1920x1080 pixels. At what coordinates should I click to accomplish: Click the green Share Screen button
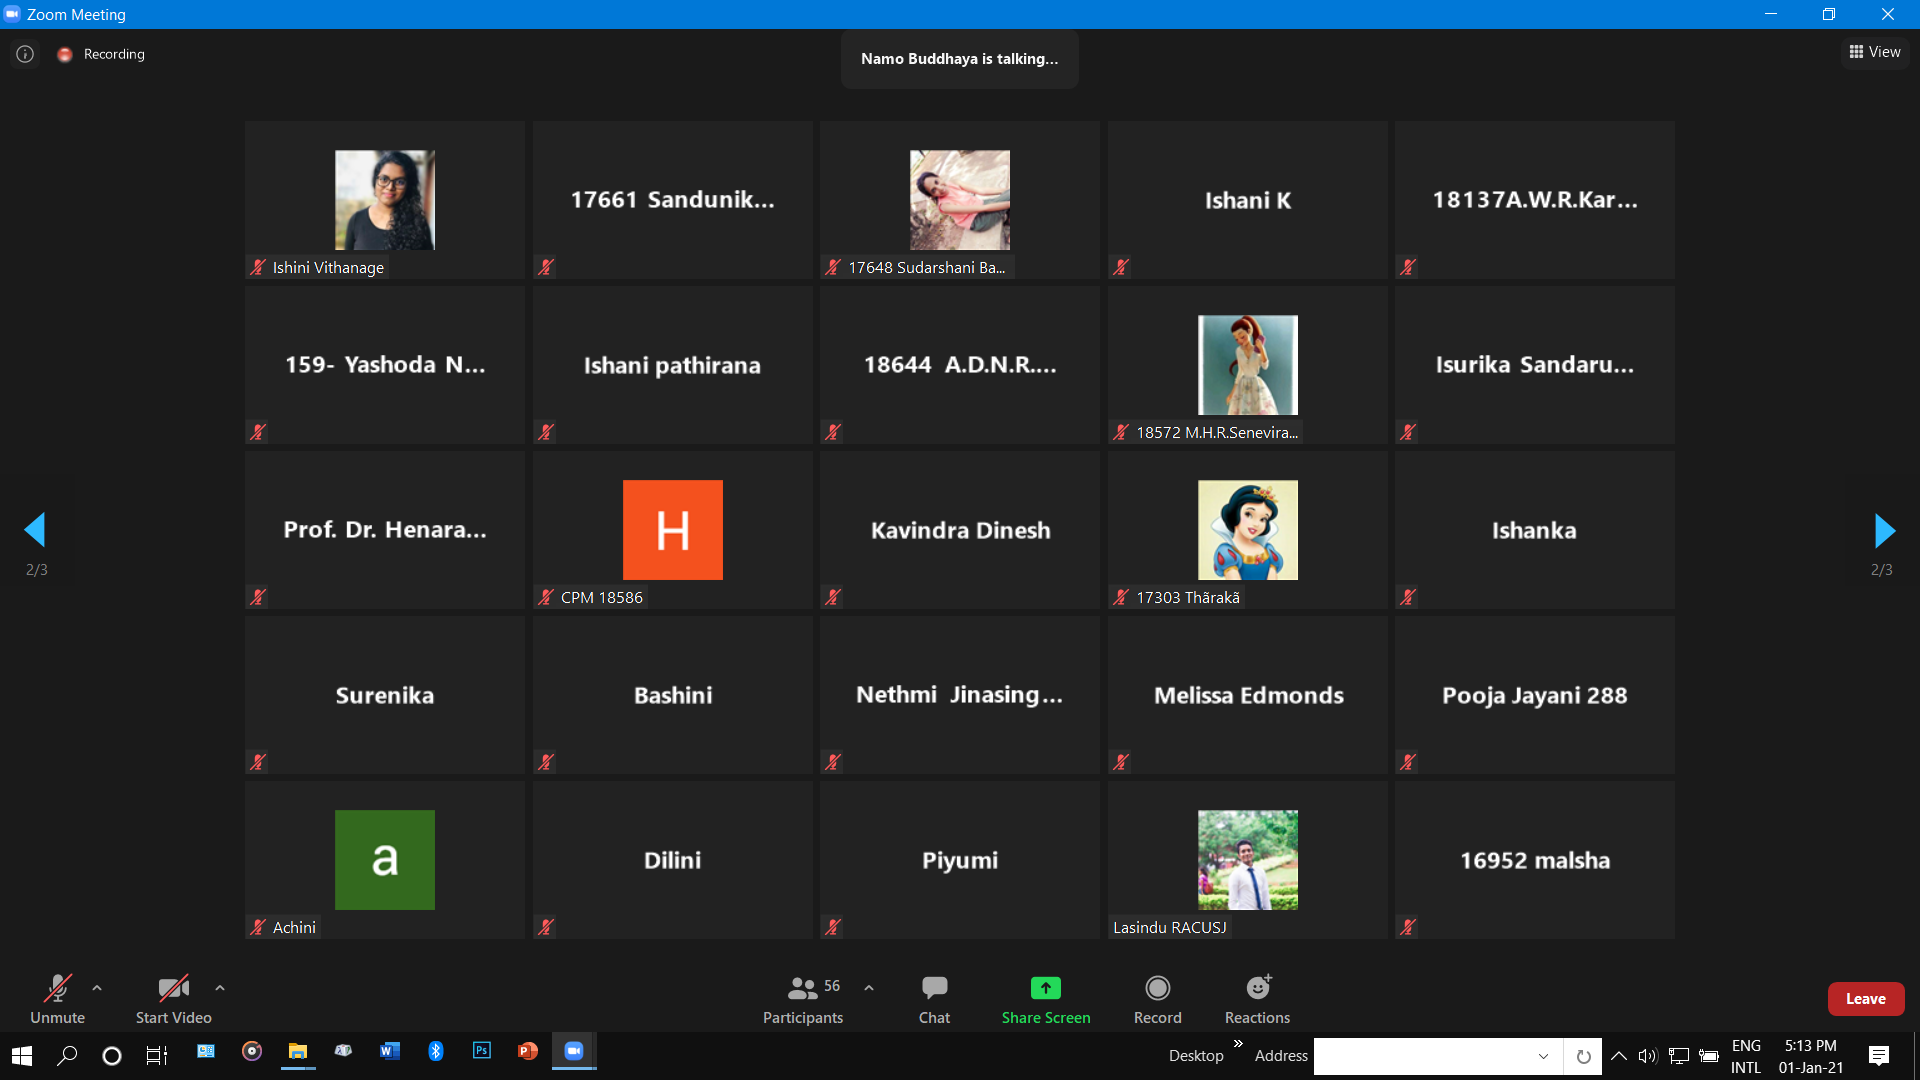[x=1046, y=1000]
